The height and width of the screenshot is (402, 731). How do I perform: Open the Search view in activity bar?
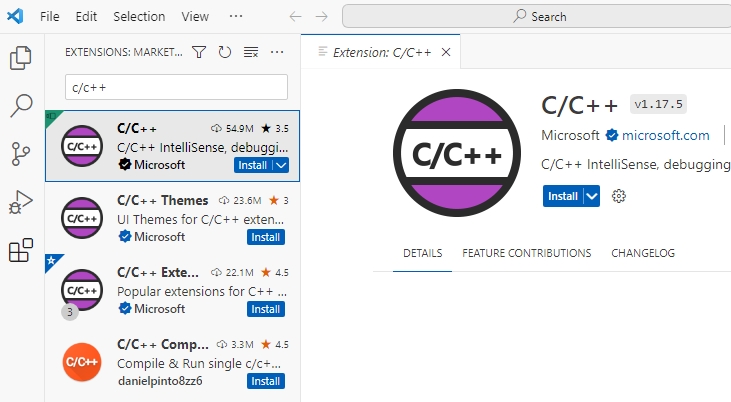pos(21,106)
